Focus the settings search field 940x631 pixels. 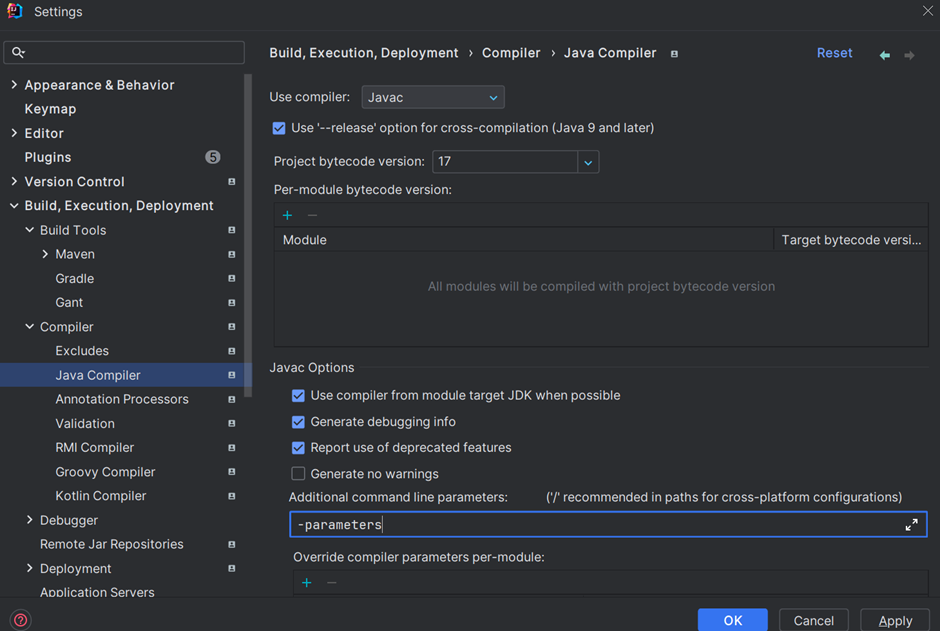pos(124,53)
